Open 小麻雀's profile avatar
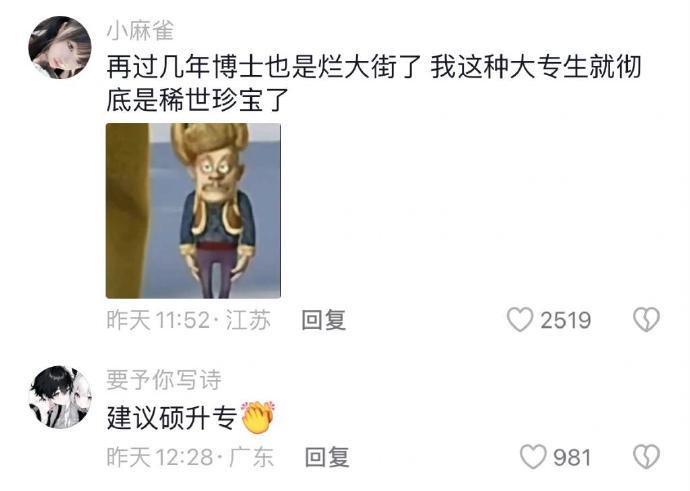 pyautogui.click(x=60, y=48)
